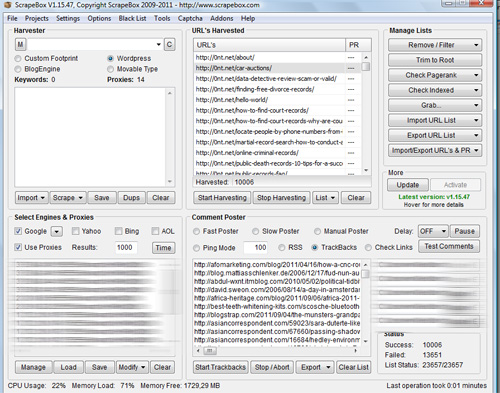
Task: Open the Delay OFF dropdown
Action: (433, 231)
